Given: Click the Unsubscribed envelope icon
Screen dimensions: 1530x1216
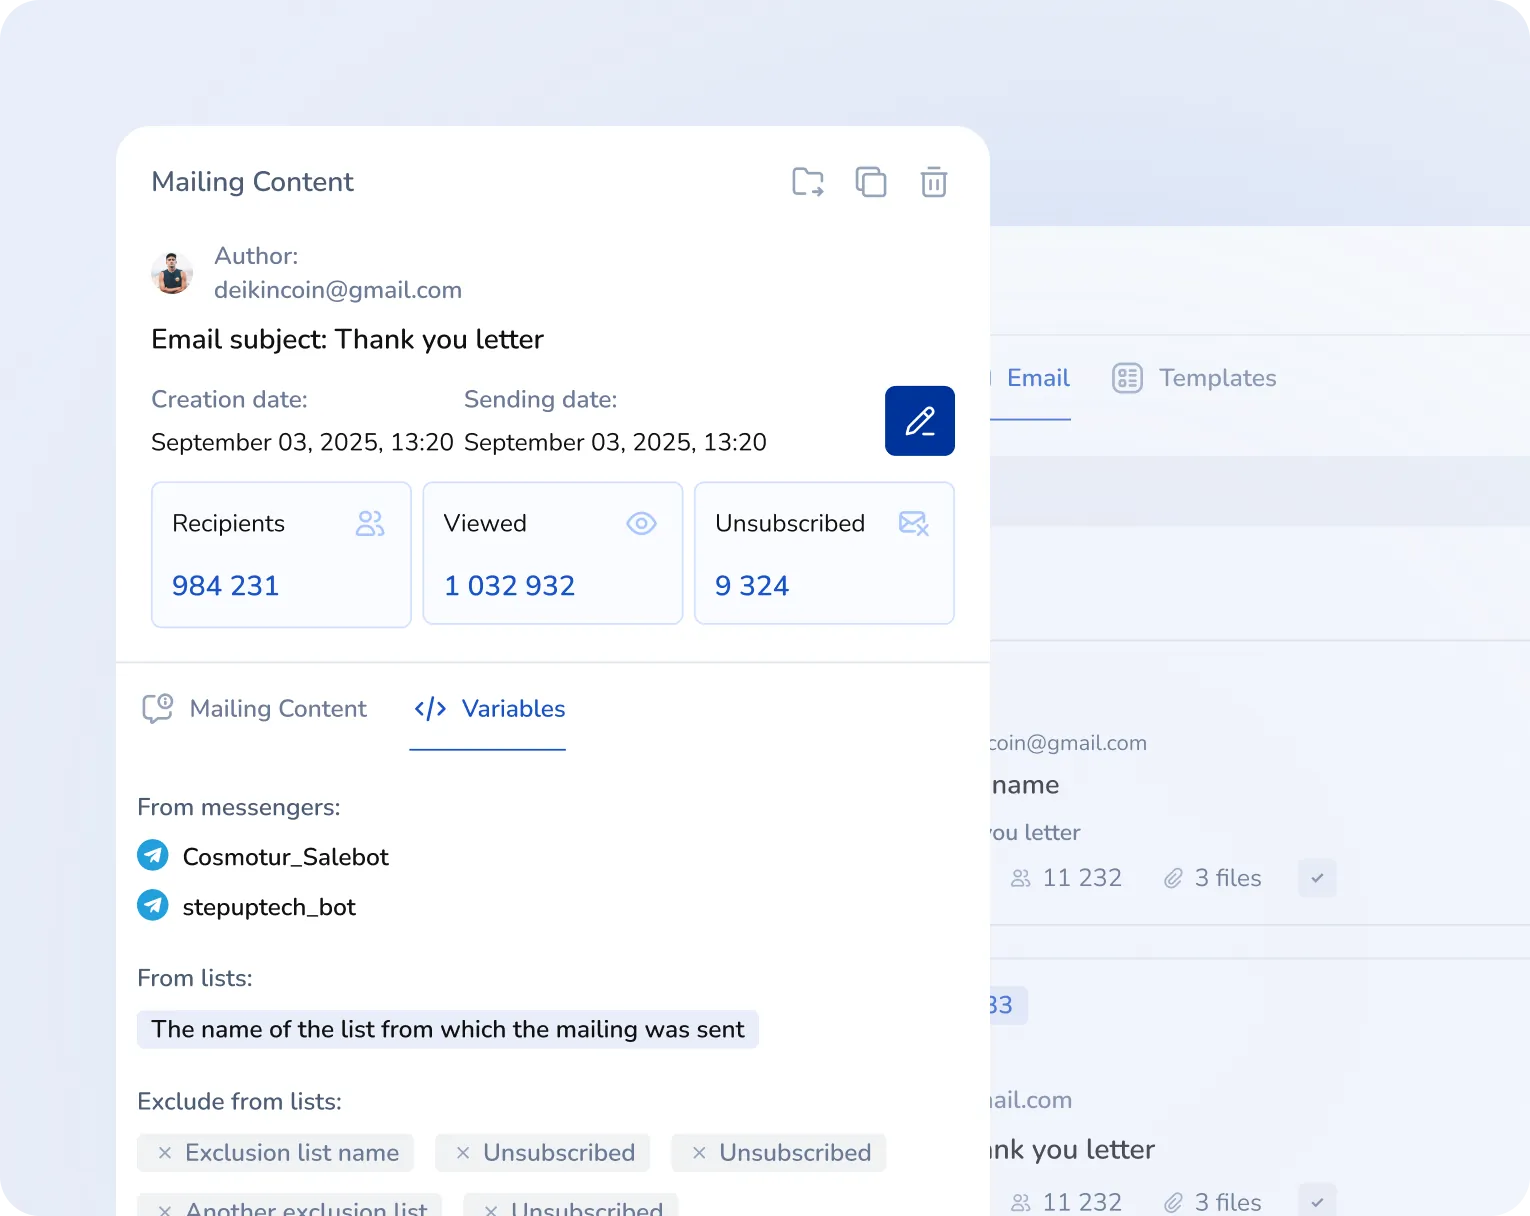Looking at the screenshot, I should [x=913, y=523].
